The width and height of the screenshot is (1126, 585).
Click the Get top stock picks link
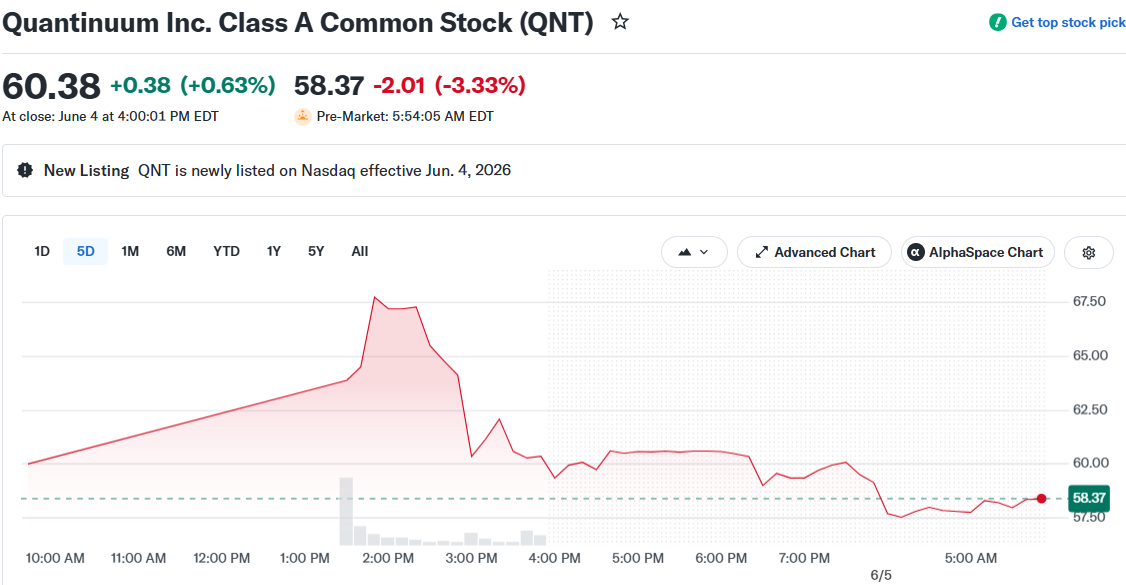click(1068, 22)
